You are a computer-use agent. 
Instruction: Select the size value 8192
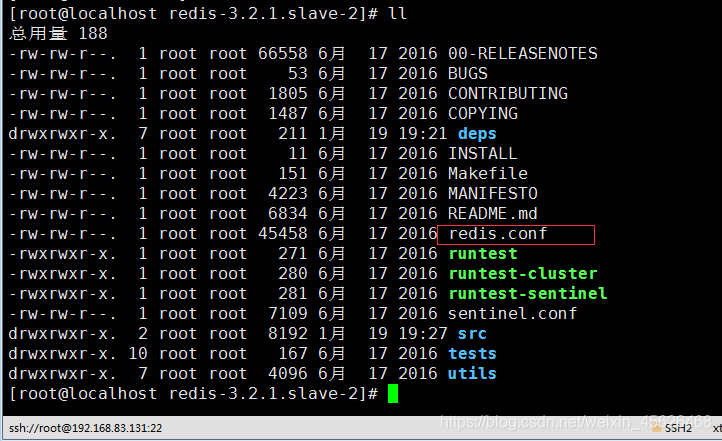point(288,334)
